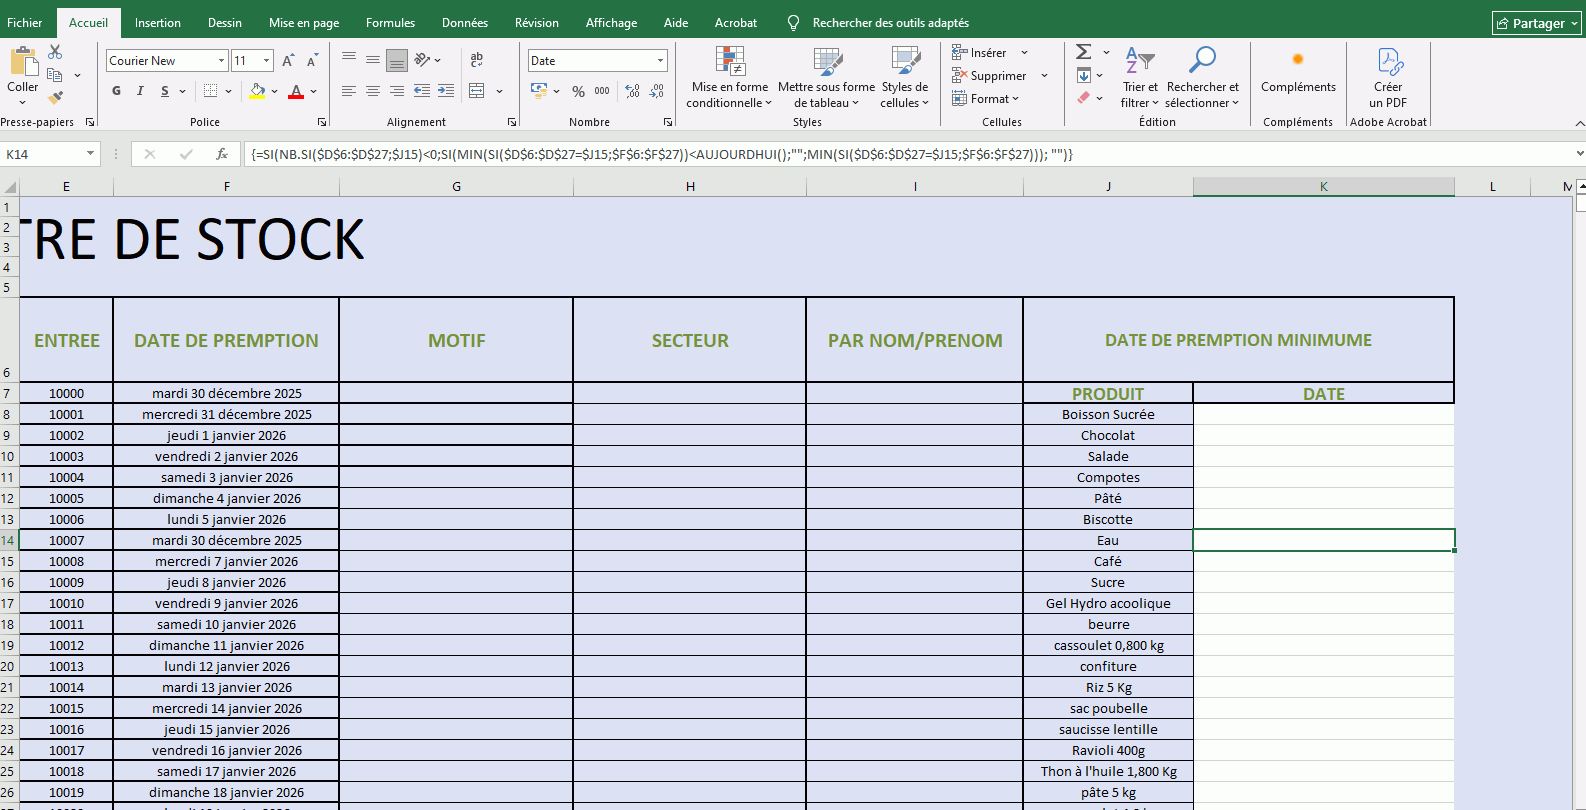The image size is (1586, 810).
Task: Open the Fichier menu
Action: (x=25, y=22)
